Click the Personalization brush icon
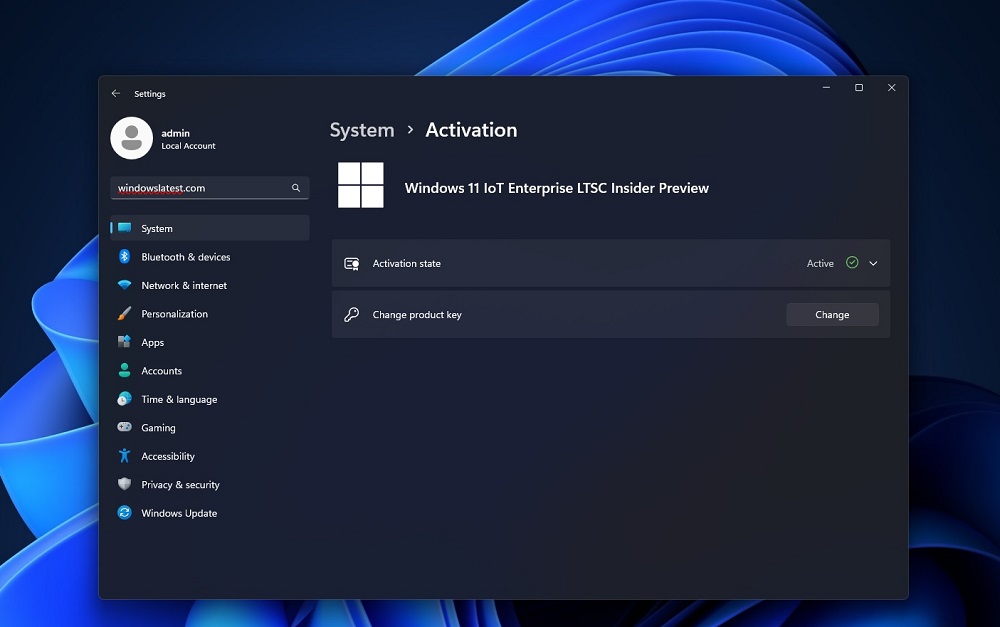The width and height of the screenshot is (1000, 627). [123, 314]
